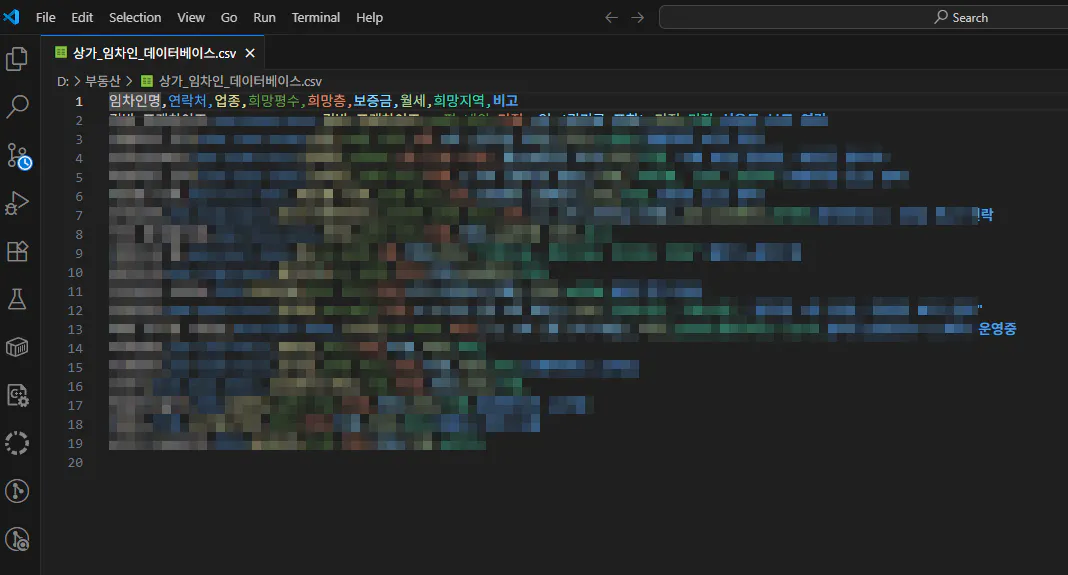Click the 희망층 header field
Viewport: 1068px width, 575px height.
tap(326, 101)
